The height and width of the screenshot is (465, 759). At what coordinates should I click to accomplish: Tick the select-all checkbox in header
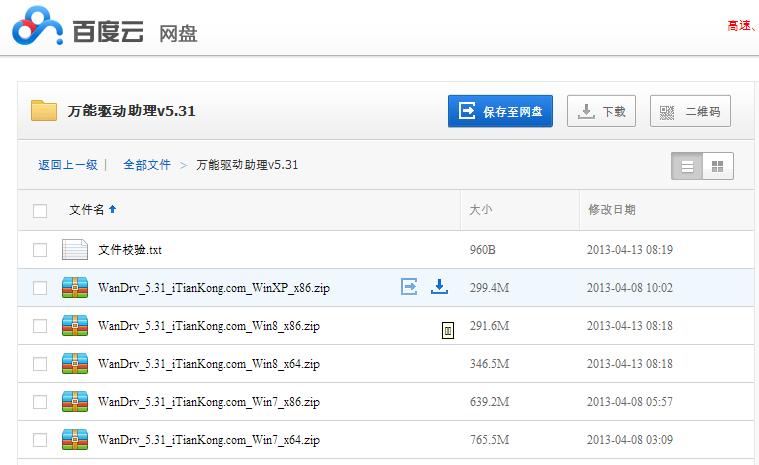(x=40, y=211)
